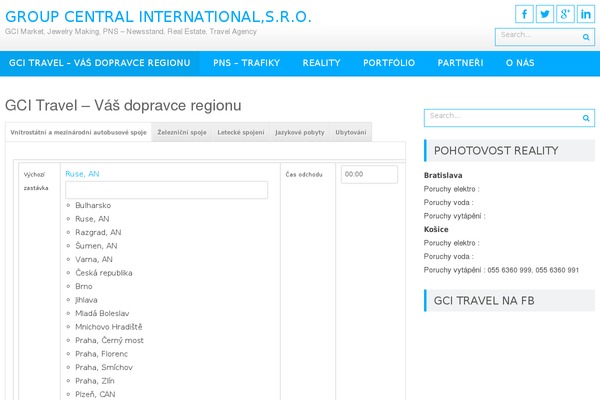Go to Group Central International site title
The height and width of the screenshot is (400, 600).
point(158,17)
